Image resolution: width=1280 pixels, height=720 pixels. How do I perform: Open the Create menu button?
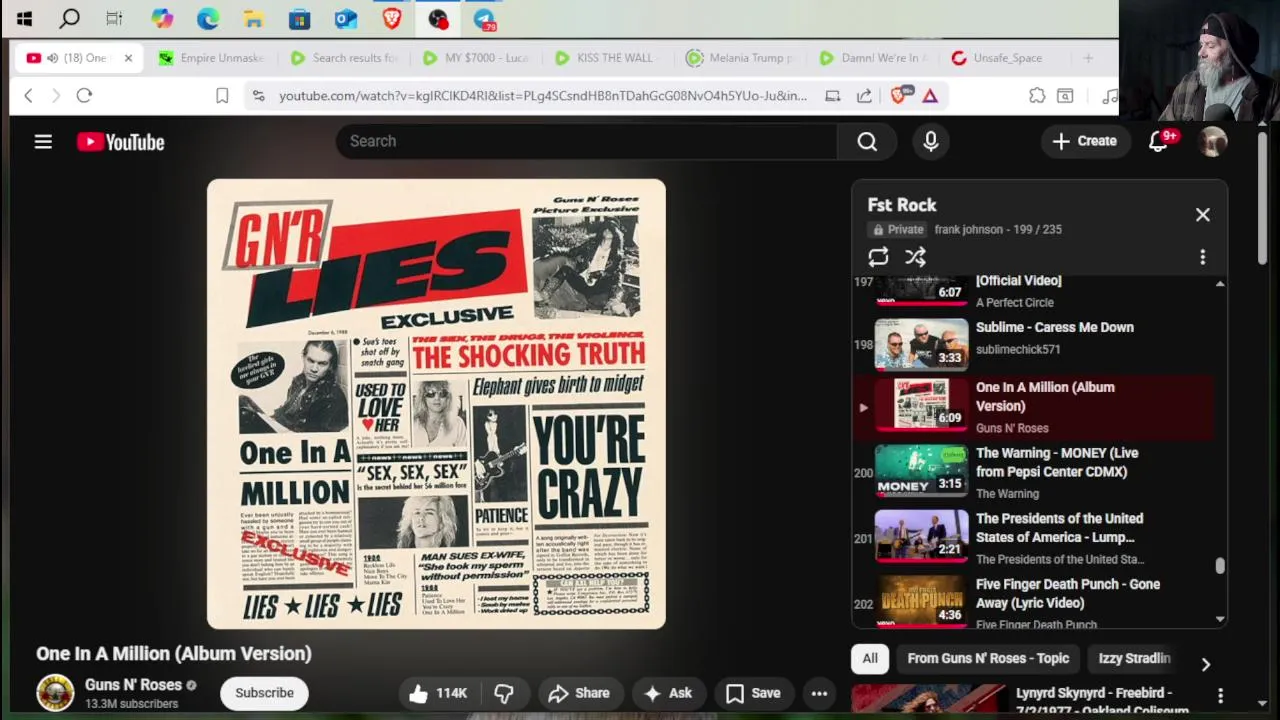click(x=1084, y=141)
